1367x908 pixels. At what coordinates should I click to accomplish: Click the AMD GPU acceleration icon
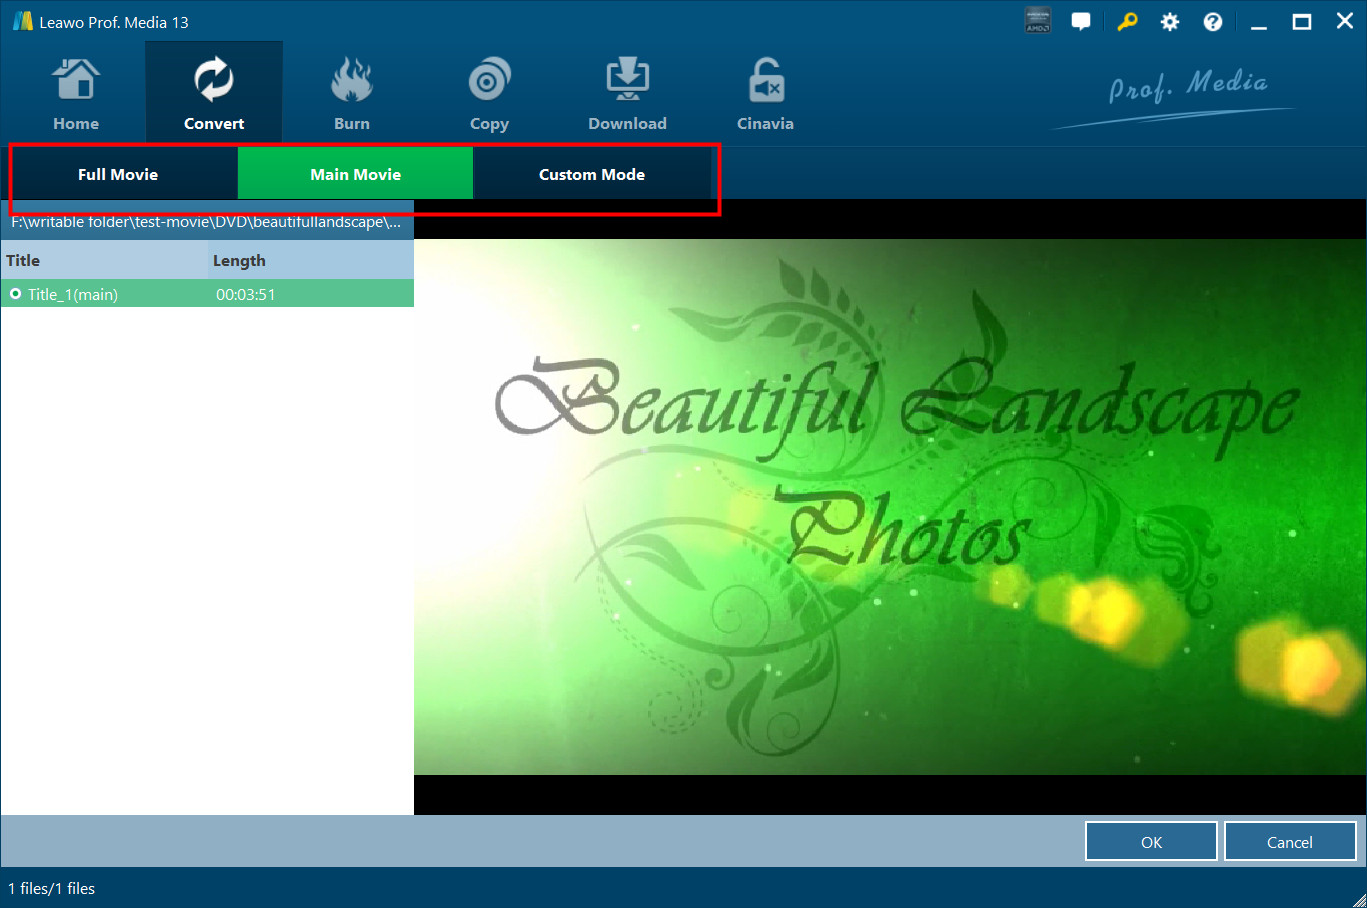click(x=1038, y=21)
